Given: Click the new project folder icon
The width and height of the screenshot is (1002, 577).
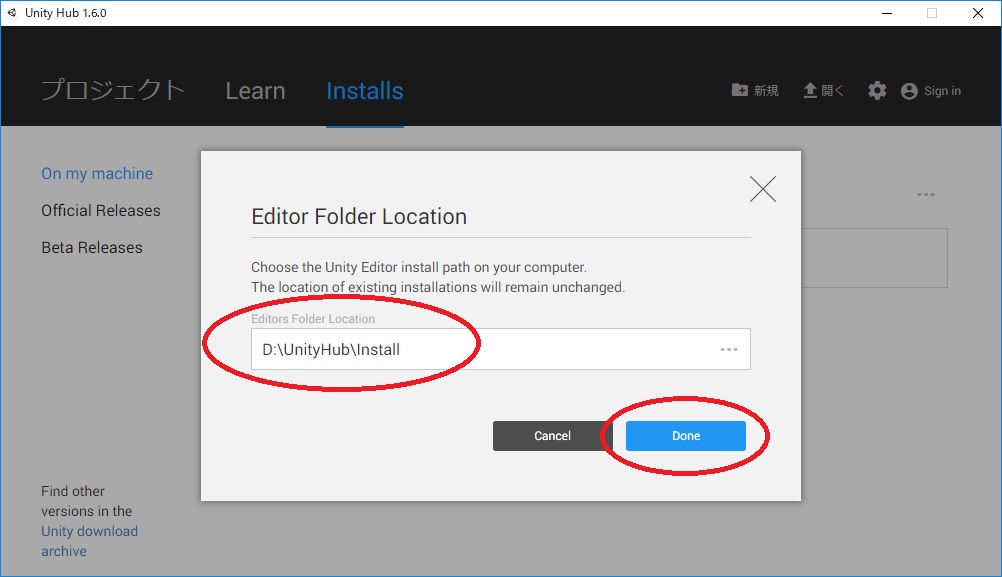Looking at the screenshot, I should (739, 90).
